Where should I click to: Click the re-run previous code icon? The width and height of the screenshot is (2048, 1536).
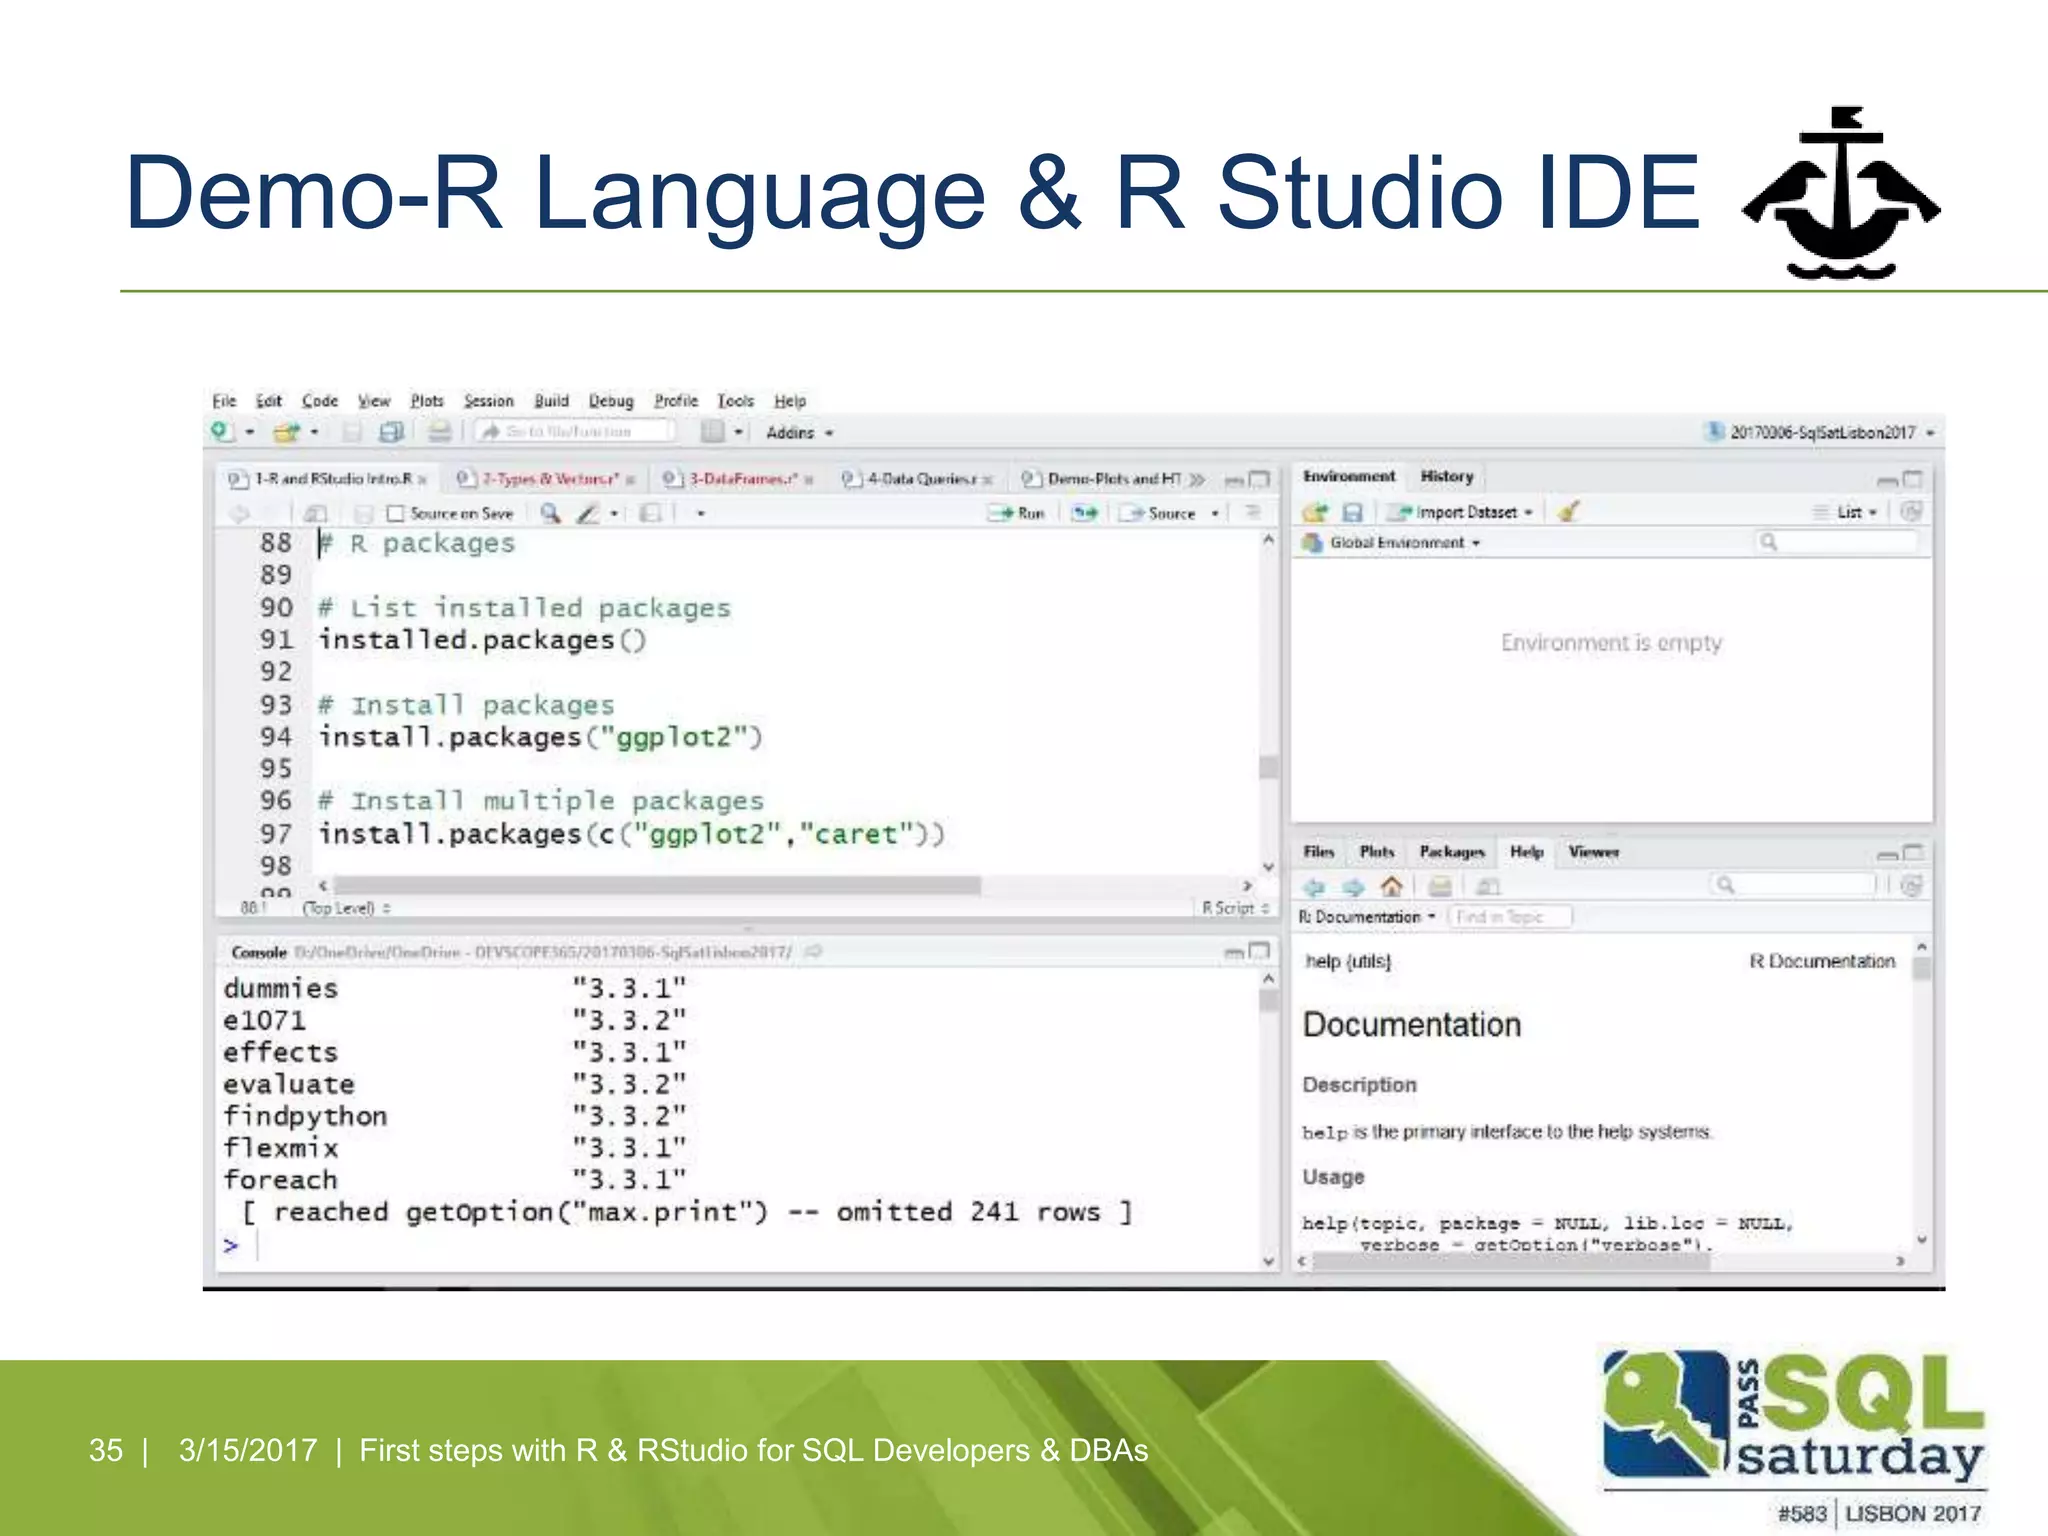(1084, 513)
